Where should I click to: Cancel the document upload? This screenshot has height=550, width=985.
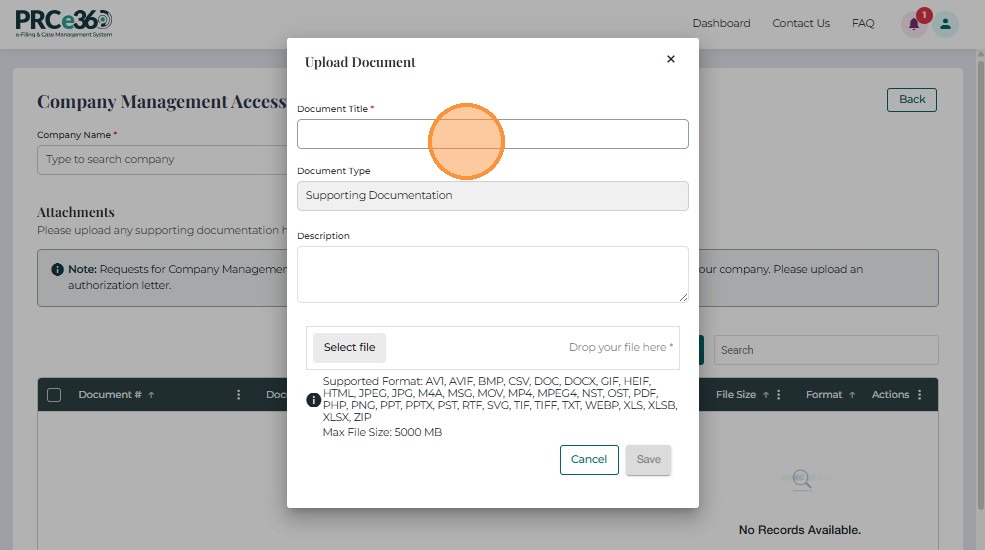coord(589,460)
